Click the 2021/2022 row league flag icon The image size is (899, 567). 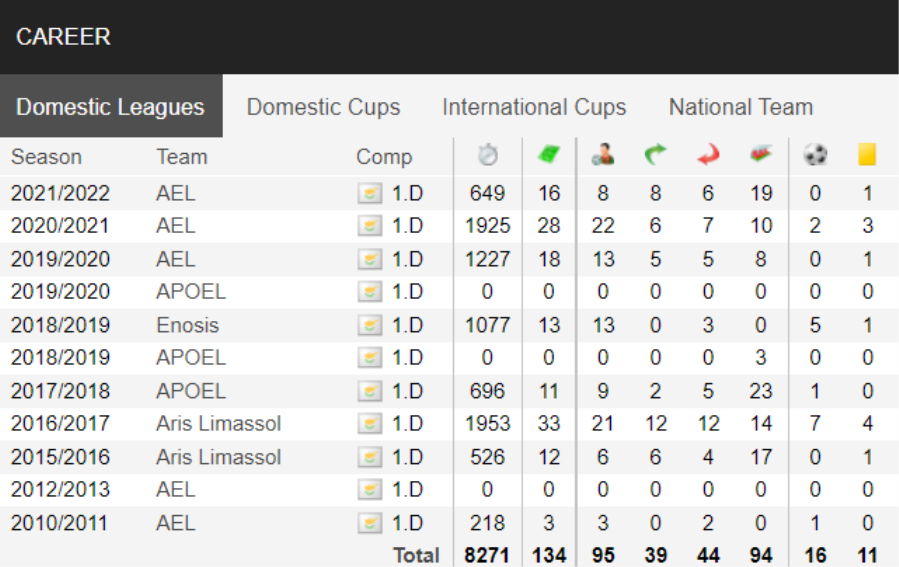(370, 194)
